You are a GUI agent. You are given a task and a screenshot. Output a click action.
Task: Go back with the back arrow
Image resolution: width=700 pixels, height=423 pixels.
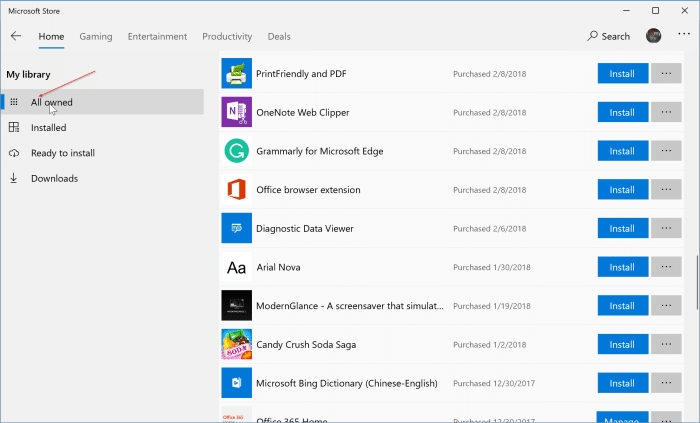pos(16,36)
